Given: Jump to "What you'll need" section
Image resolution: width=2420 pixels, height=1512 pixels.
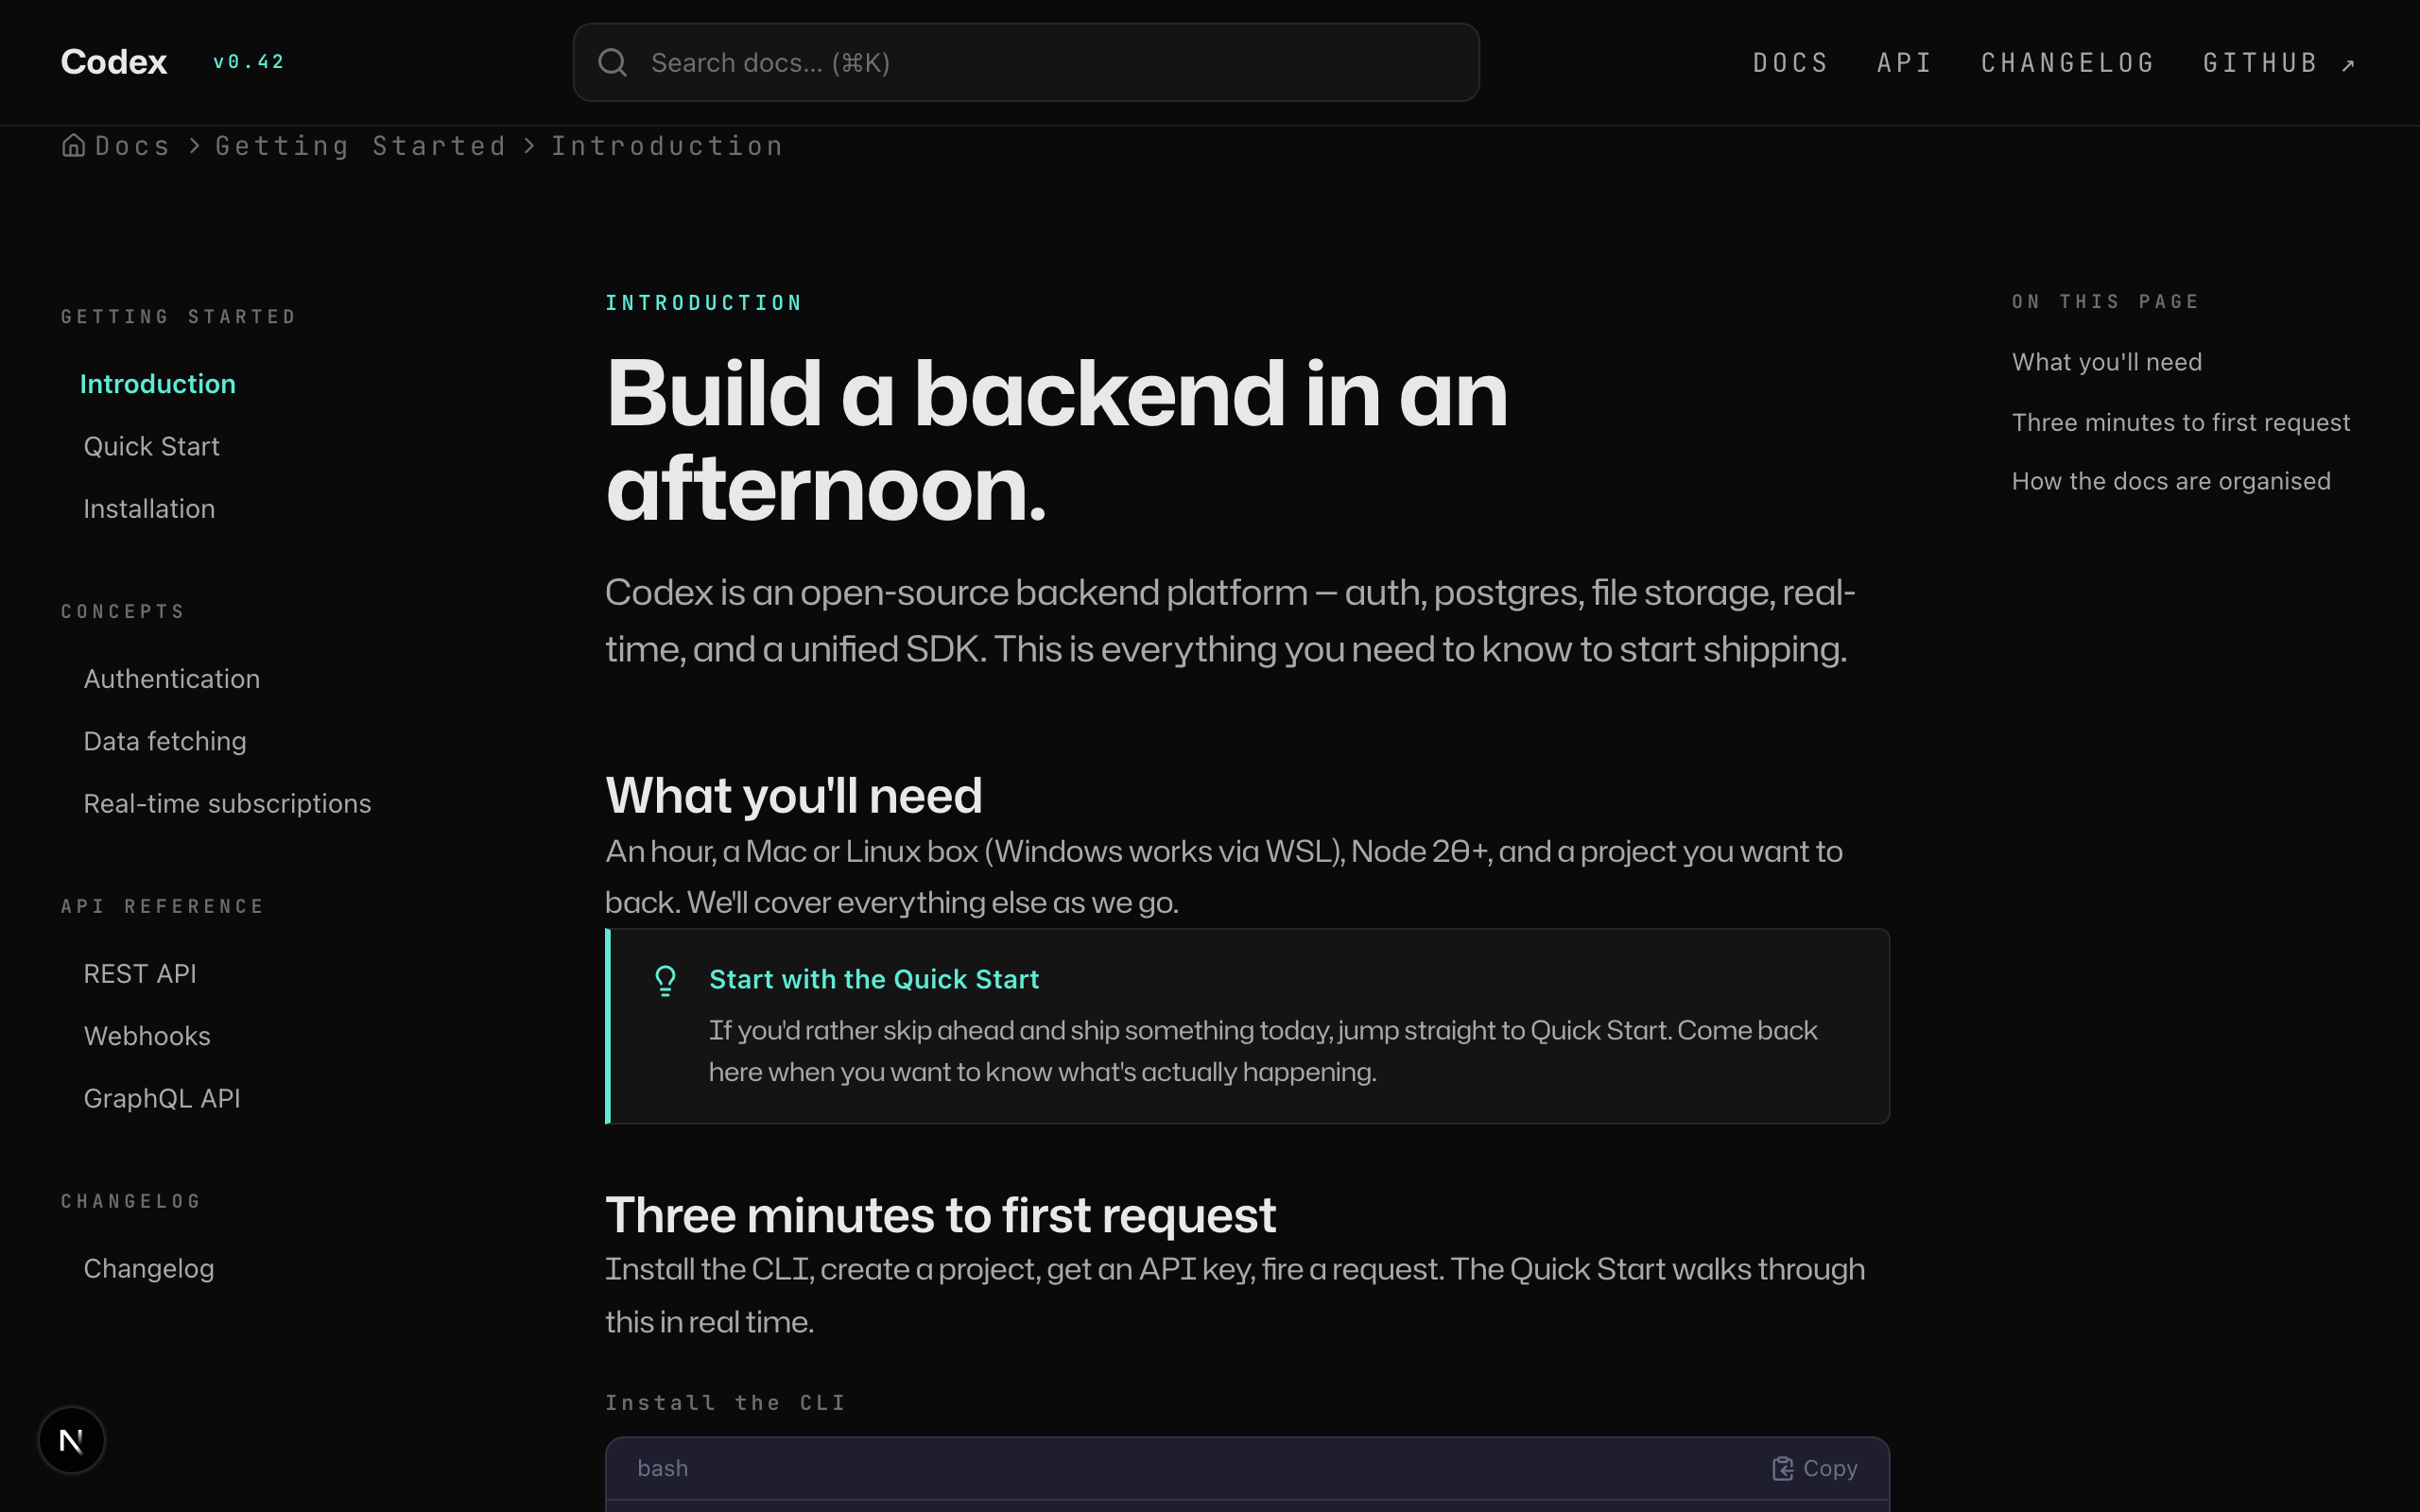Looking at the screenshot, I should 2106,362.
